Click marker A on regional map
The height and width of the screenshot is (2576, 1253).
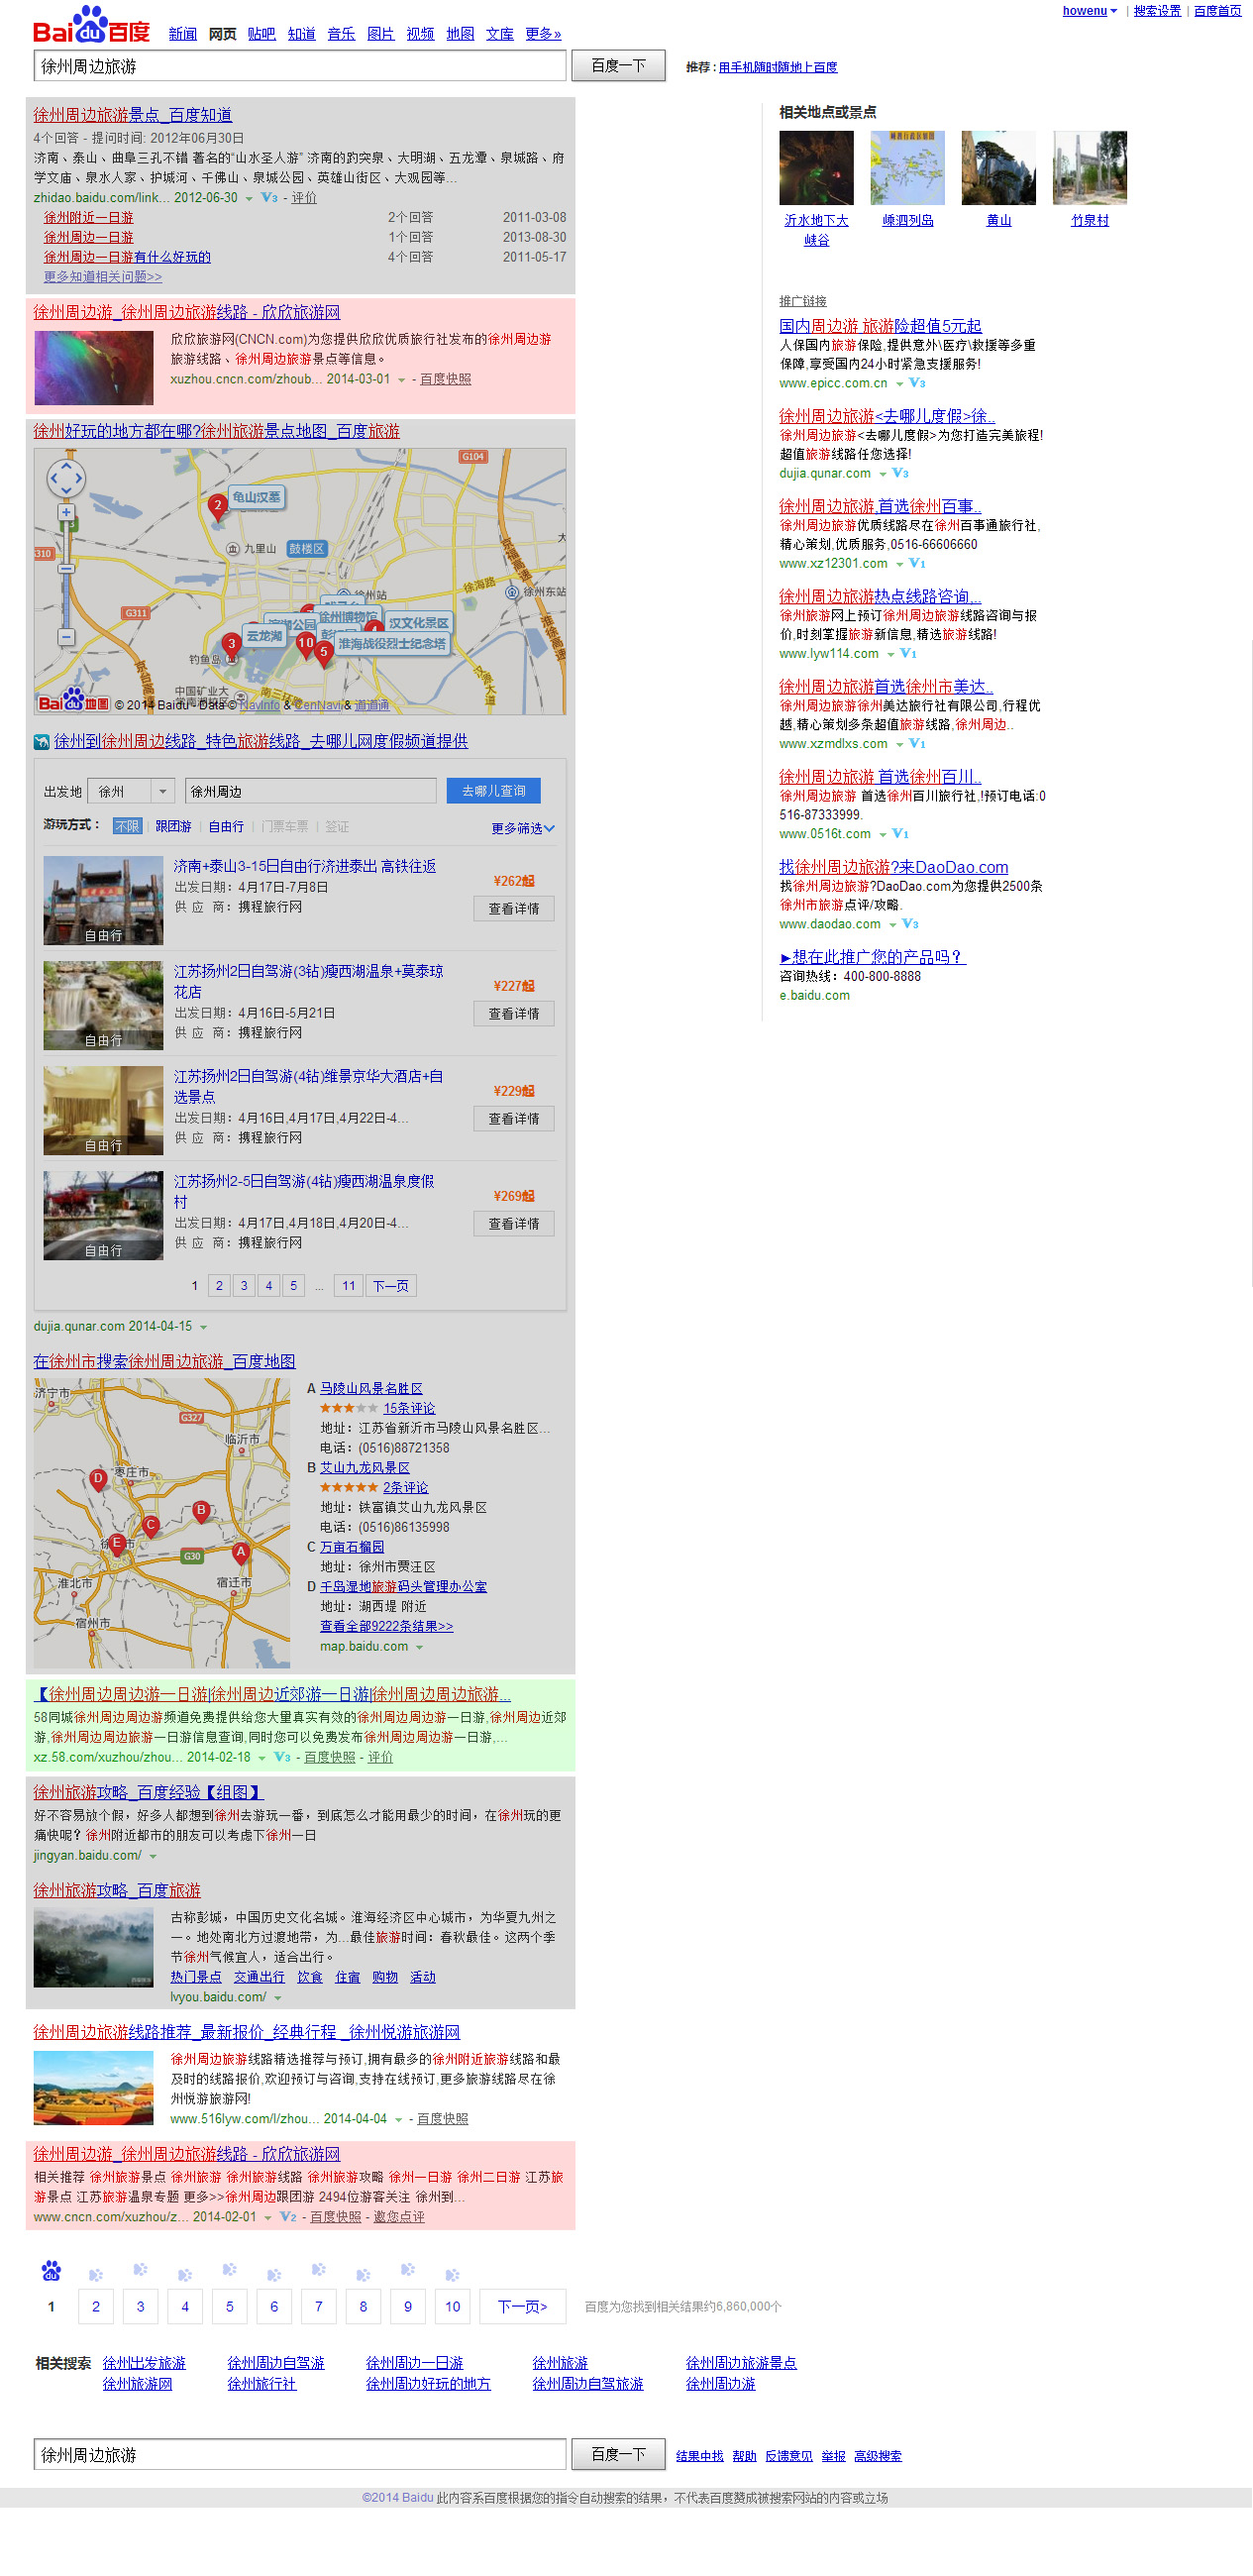coord(240,1554)
